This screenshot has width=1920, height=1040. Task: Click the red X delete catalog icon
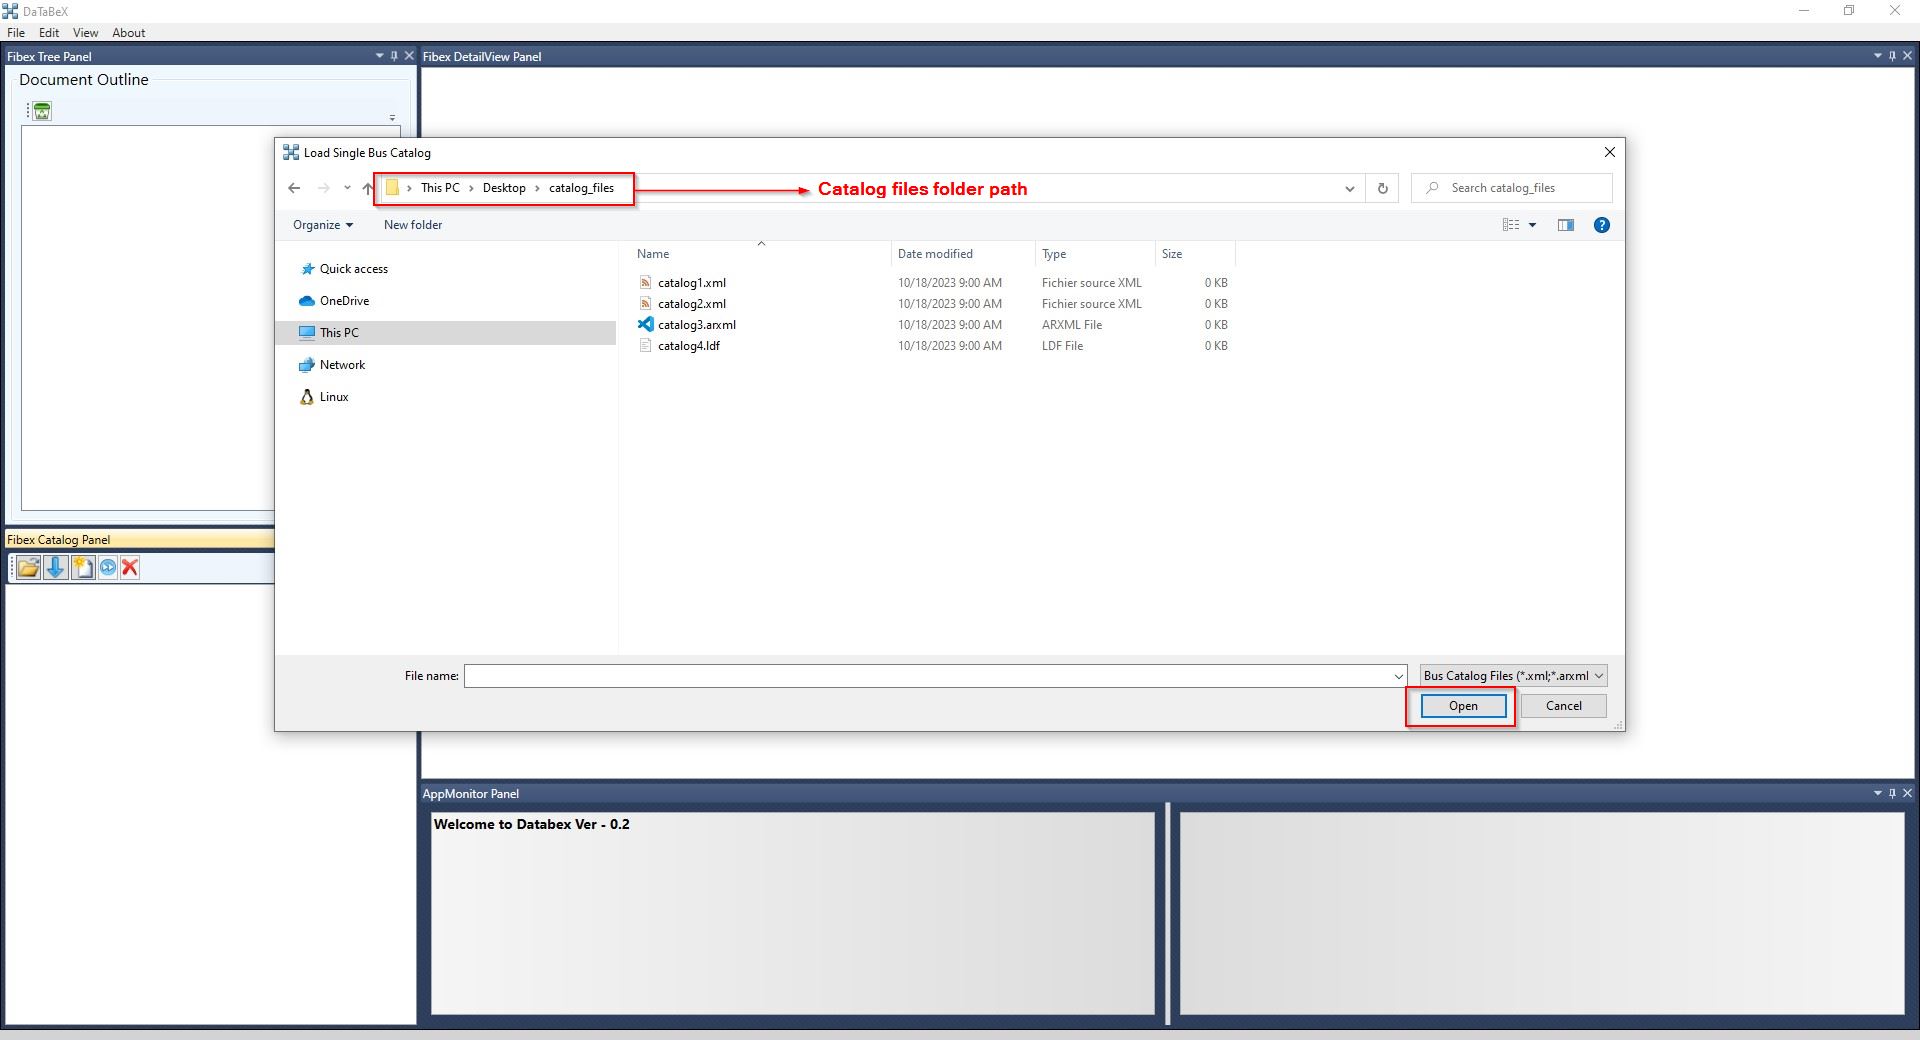[x=130, y=568]
